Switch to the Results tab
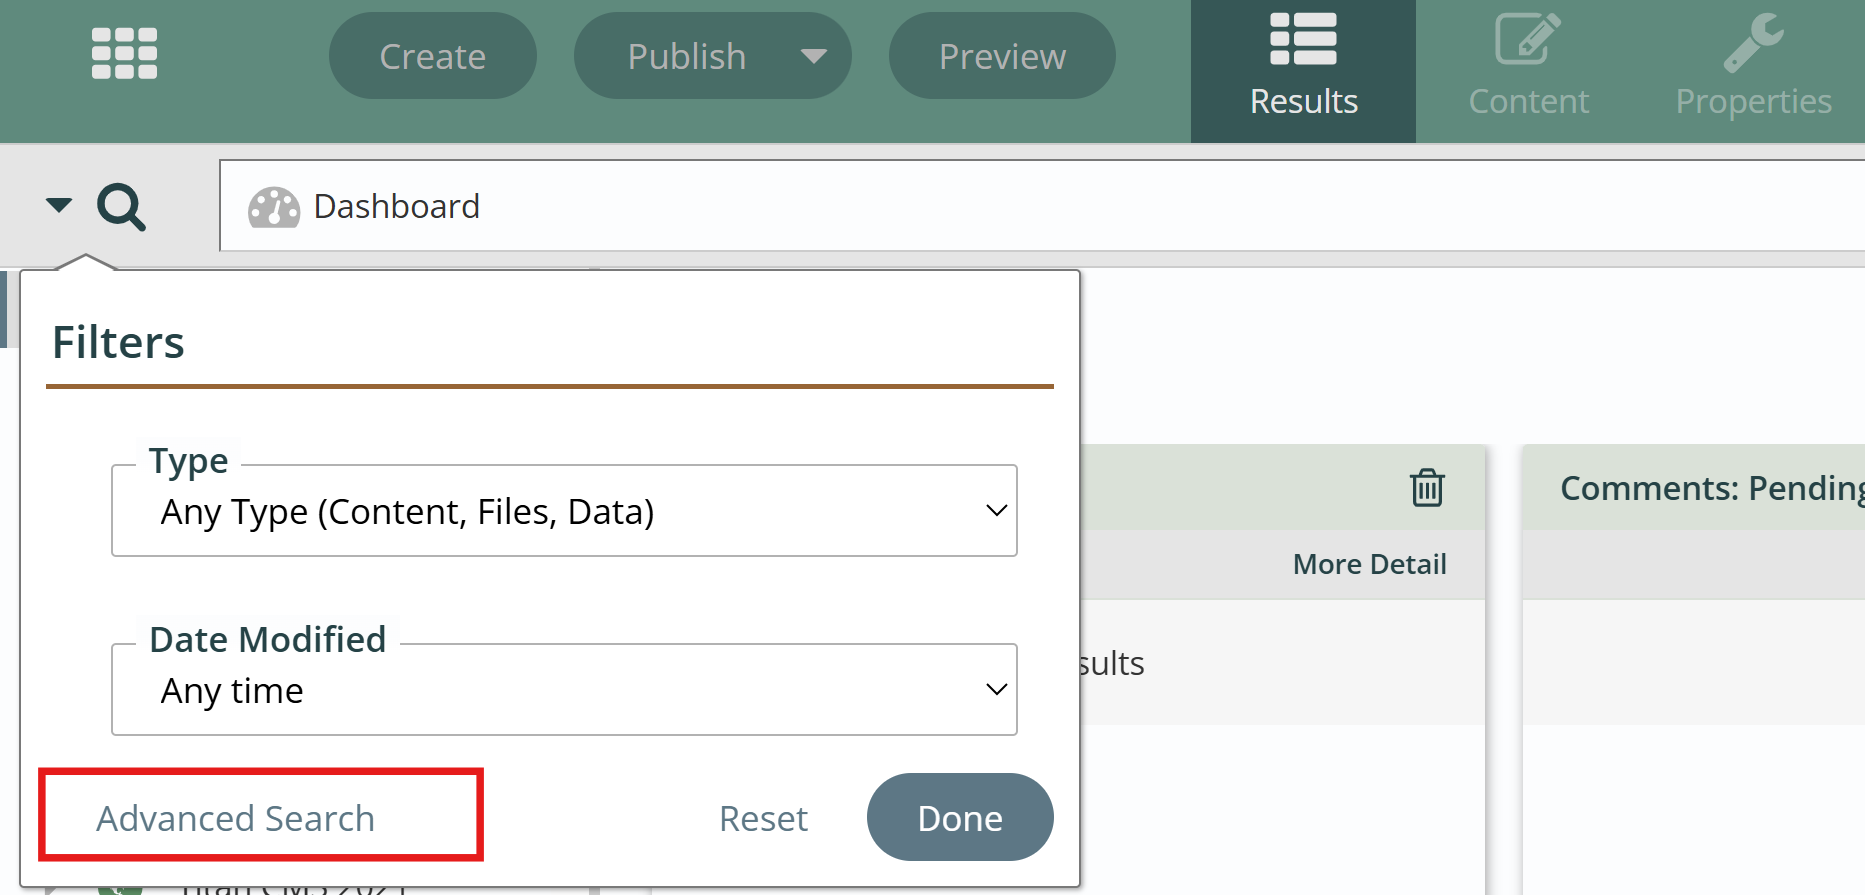Viewport: 1865px width, 895px height. pyautogui.click(x=1303, y=71)
